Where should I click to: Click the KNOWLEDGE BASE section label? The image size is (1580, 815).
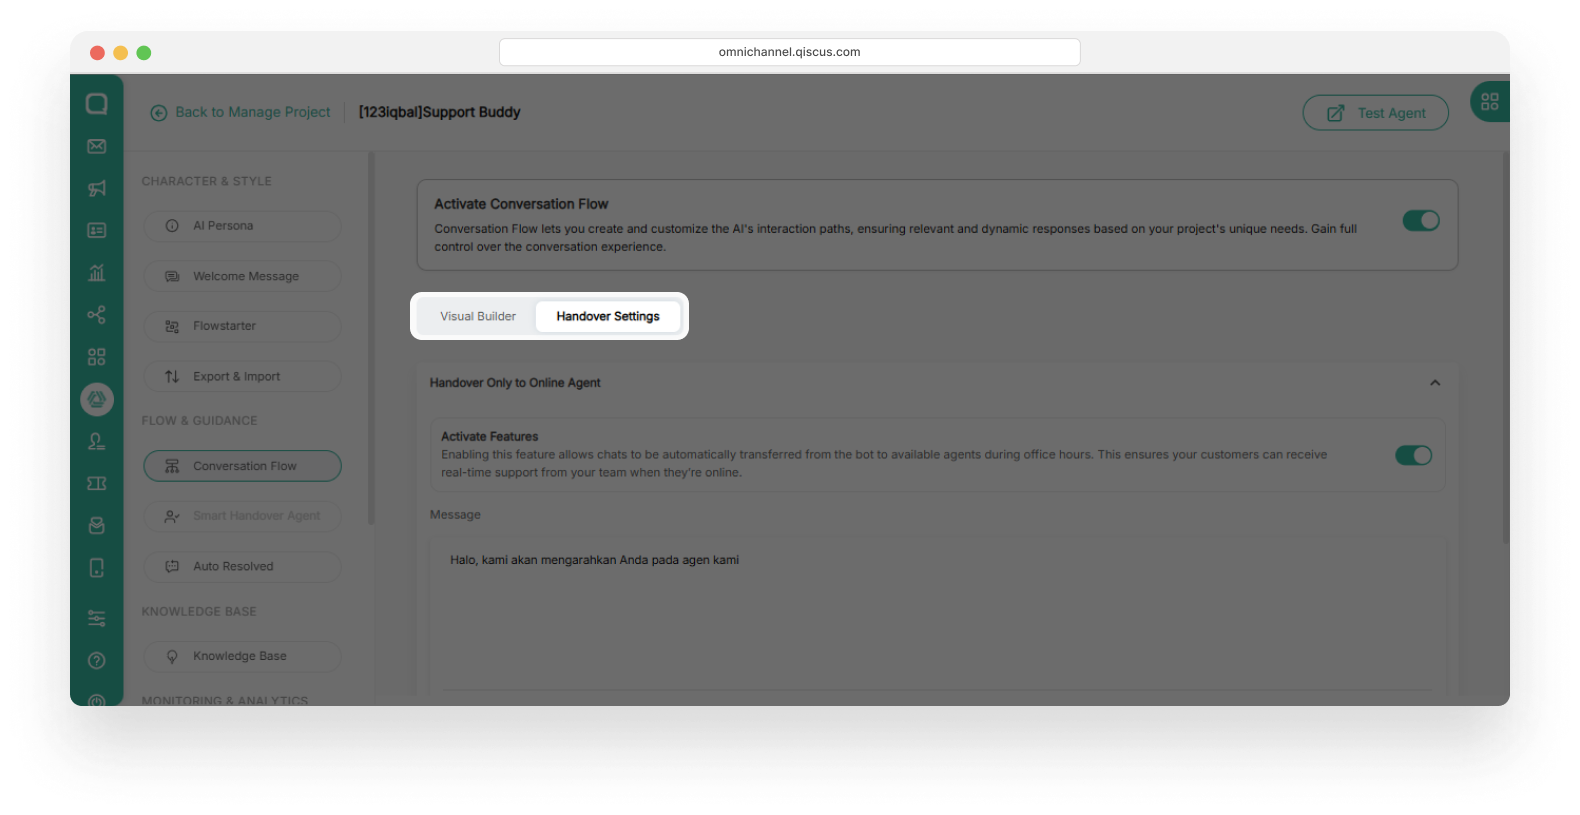(199, 611)
